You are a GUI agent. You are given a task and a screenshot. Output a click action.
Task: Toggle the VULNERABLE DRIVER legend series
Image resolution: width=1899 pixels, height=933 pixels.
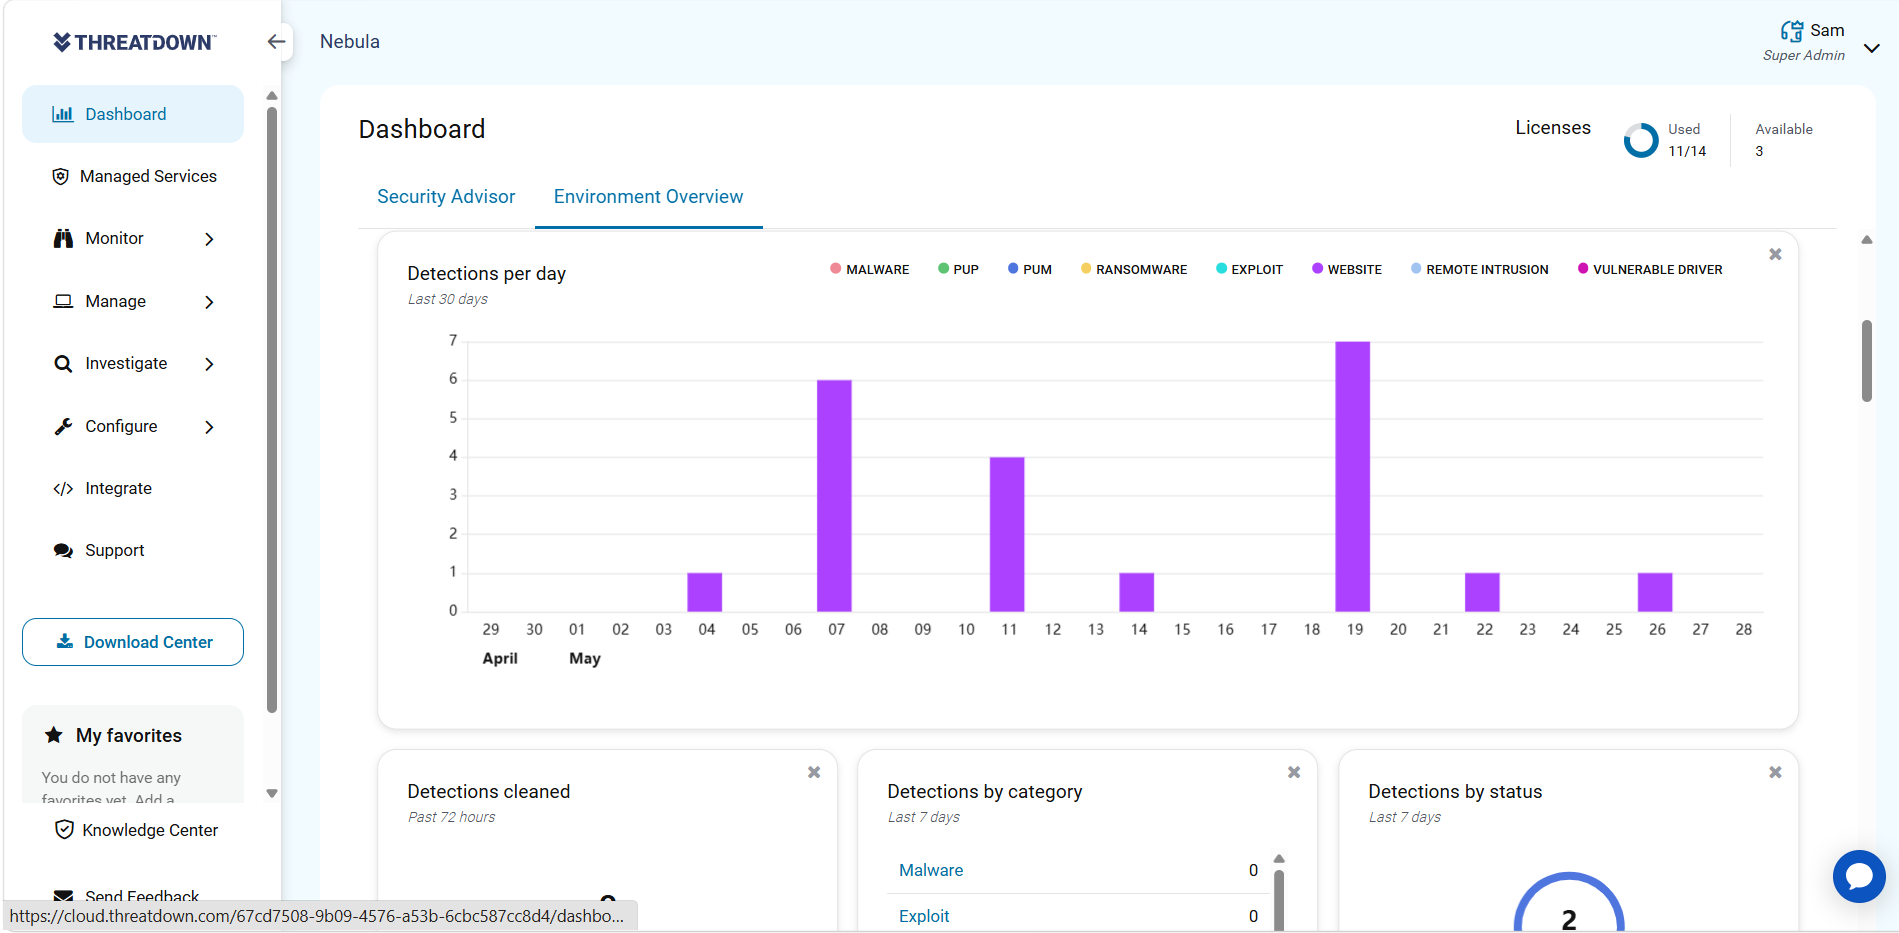(1649, 269)
